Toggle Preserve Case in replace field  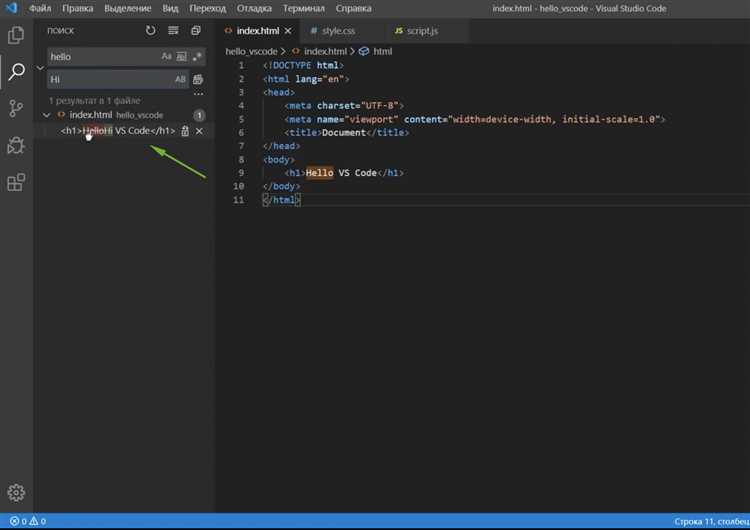(180, 79)
